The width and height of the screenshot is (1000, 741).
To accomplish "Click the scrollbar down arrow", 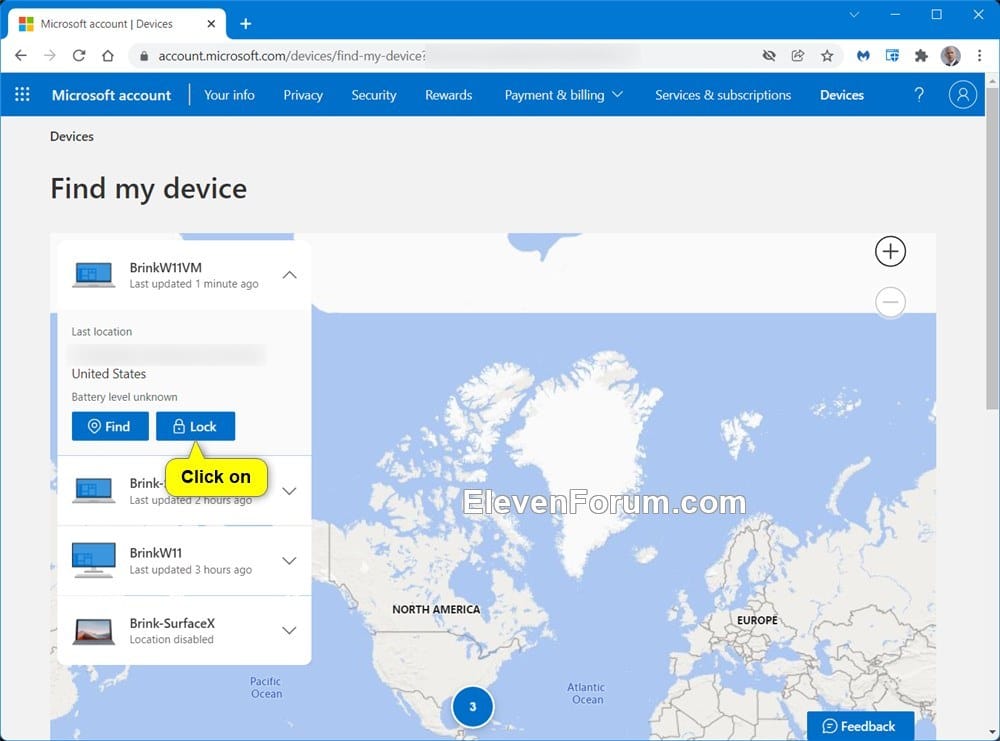I will tap(992, 733).
